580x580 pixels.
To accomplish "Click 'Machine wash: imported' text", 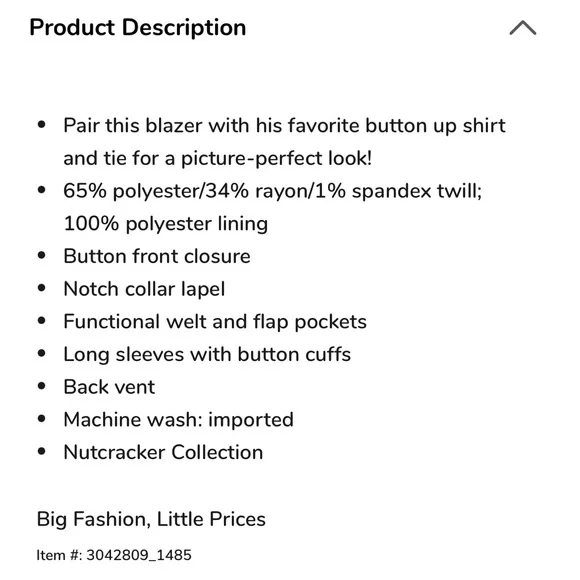I will 178,420.
